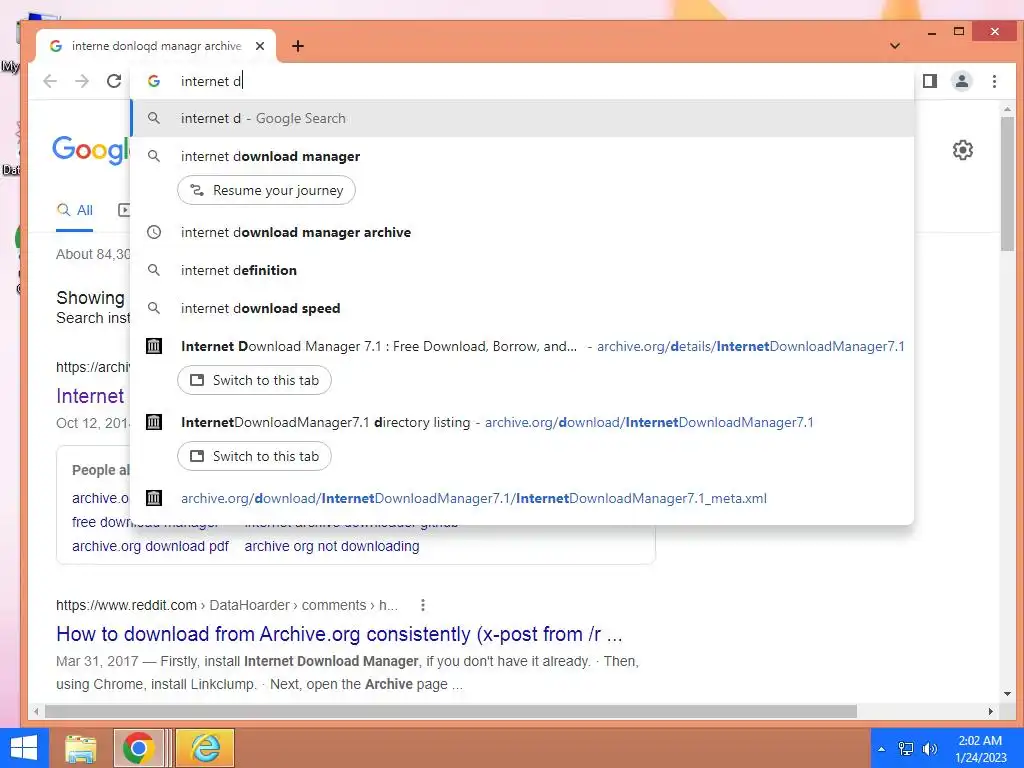
Task: Open a new tab with the plus button
Action: pyautogui.click(x=298, y=46)
